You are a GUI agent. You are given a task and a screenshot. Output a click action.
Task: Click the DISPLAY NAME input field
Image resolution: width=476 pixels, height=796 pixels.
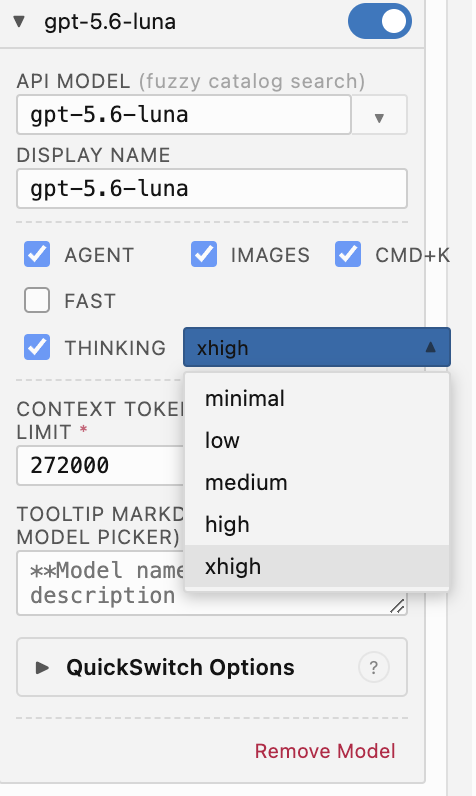pos(212,189)
